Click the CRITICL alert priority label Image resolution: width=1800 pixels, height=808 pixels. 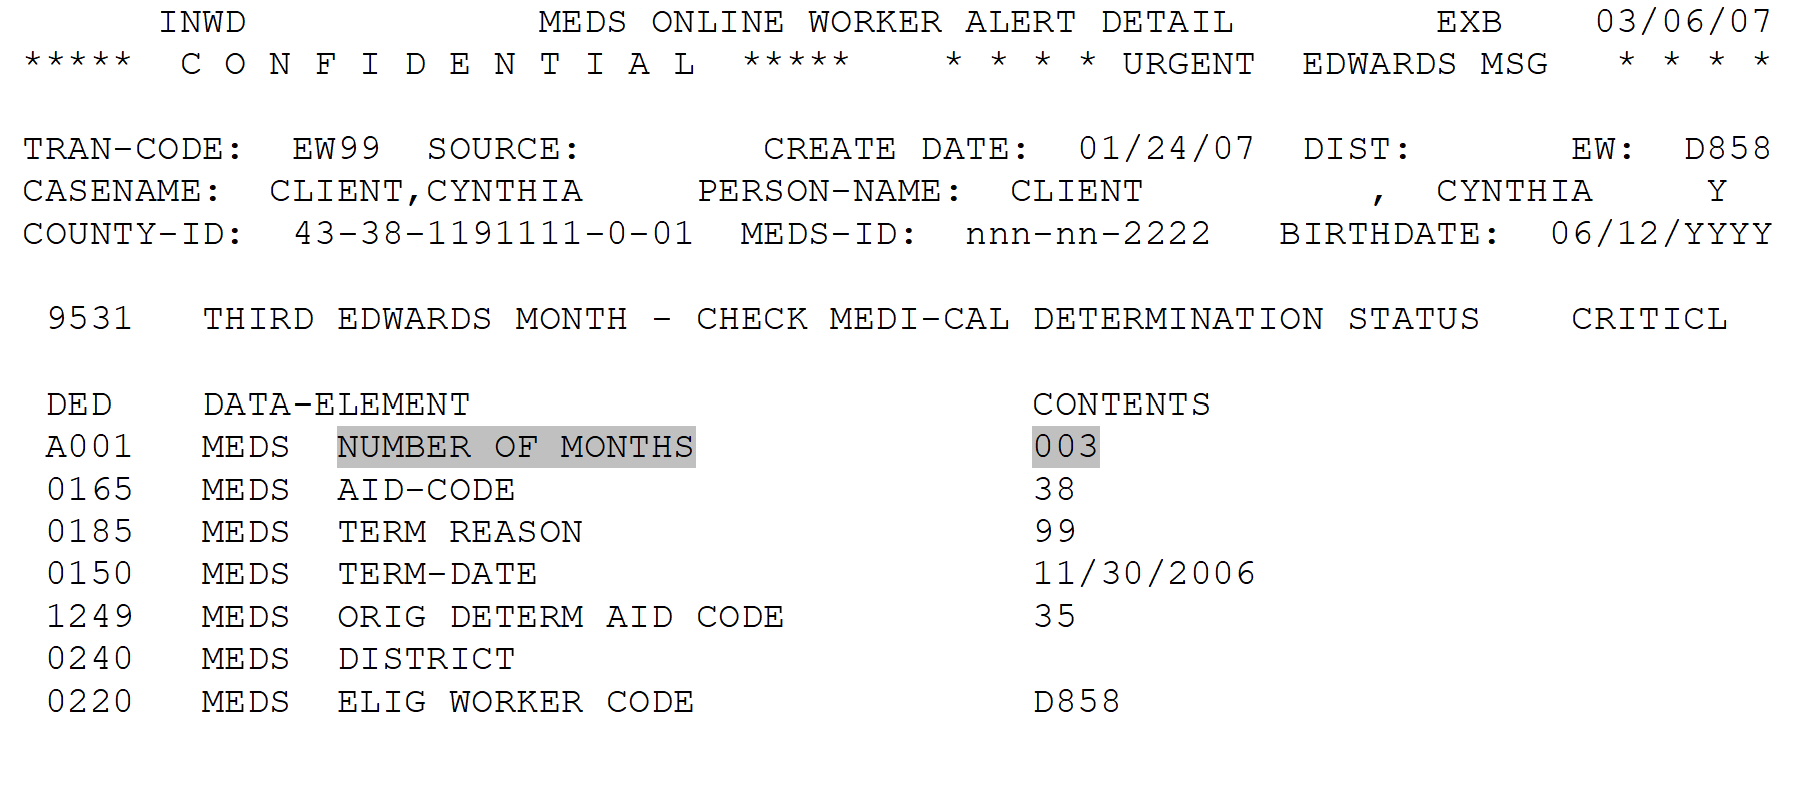[x=1649, y=319]
